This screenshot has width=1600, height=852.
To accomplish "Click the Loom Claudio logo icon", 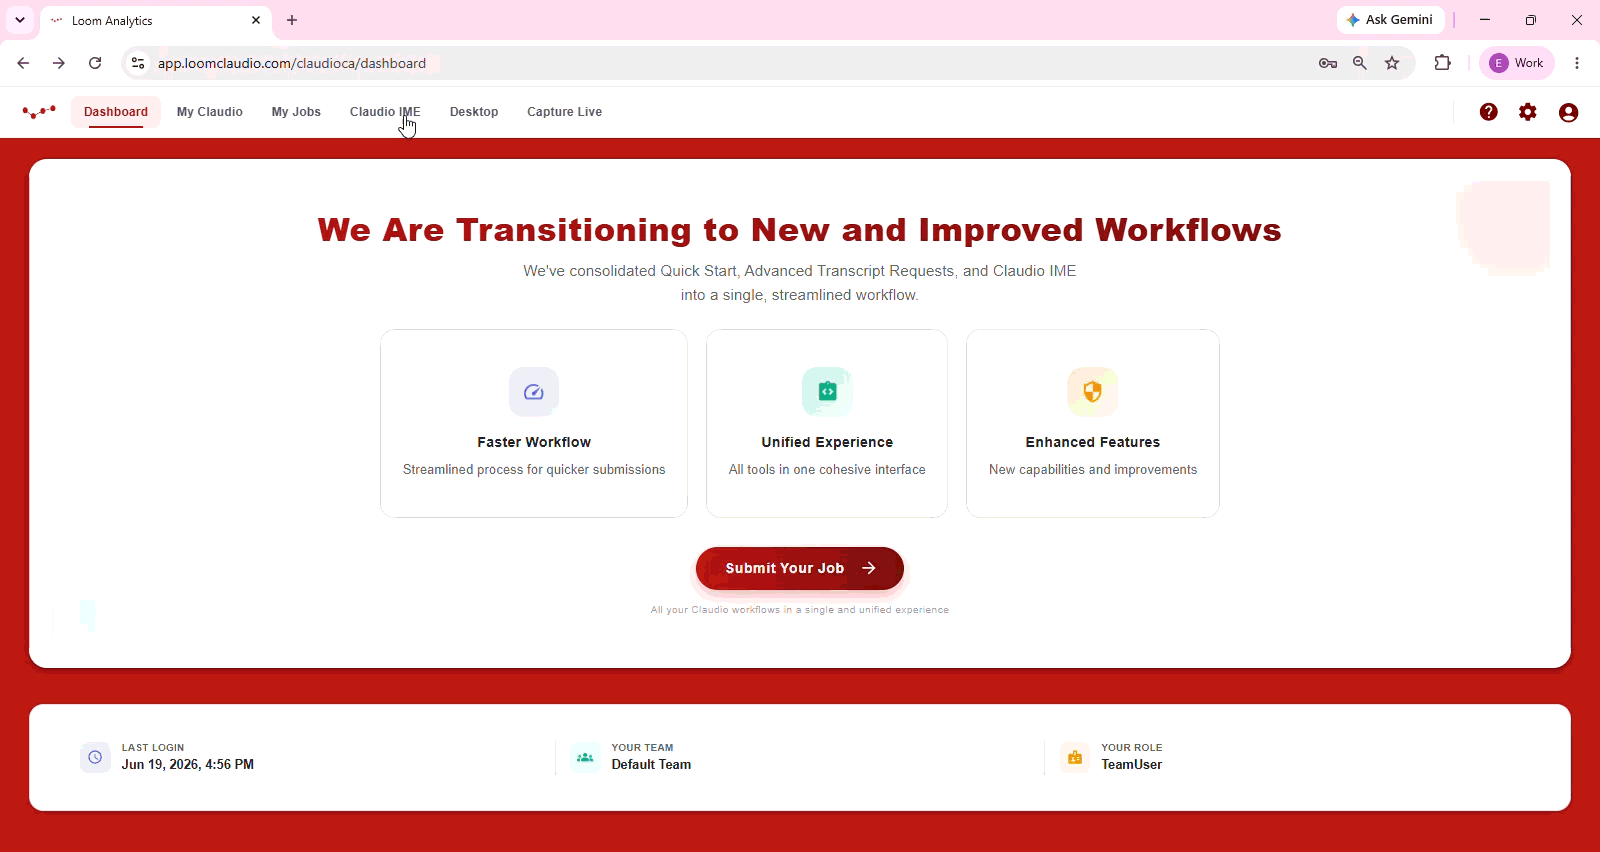I will (39, 112).
